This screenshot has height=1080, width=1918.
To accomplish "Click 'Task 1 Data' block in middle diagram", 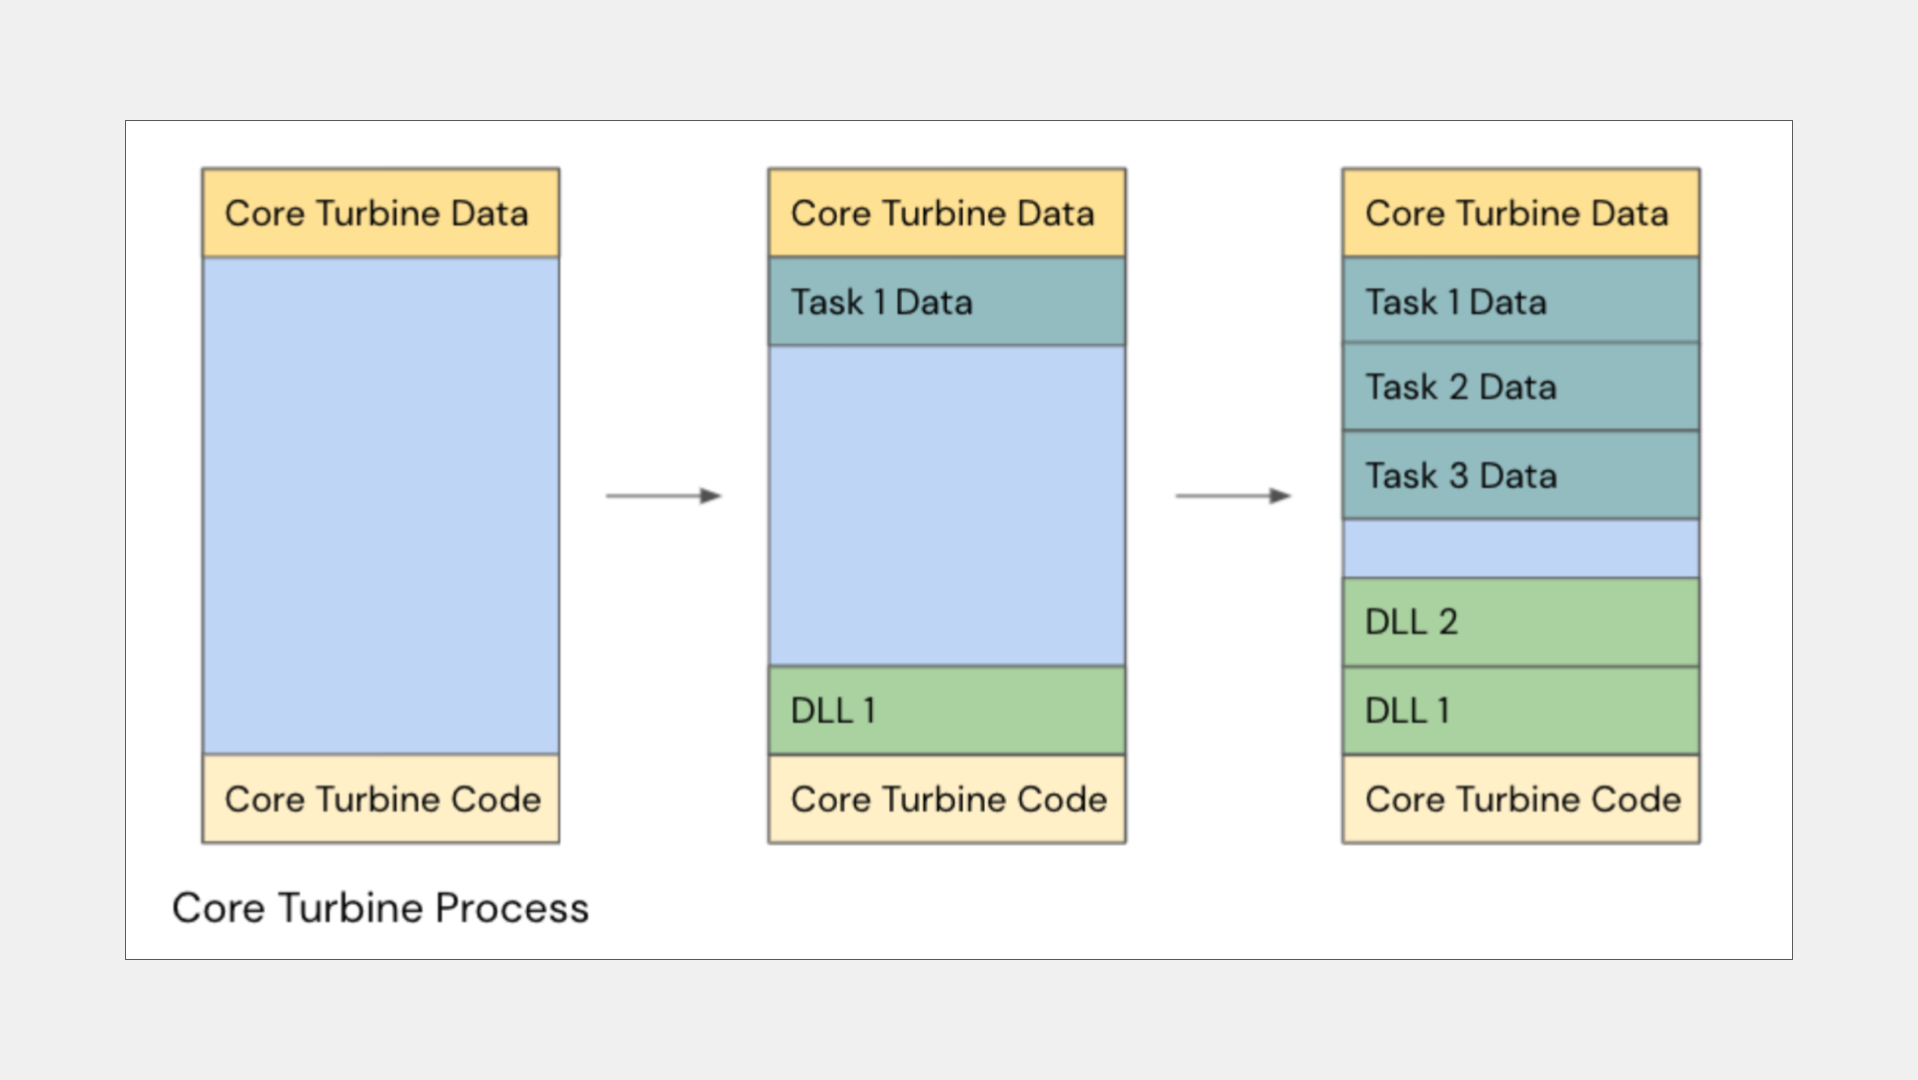I will coord(946,301).
